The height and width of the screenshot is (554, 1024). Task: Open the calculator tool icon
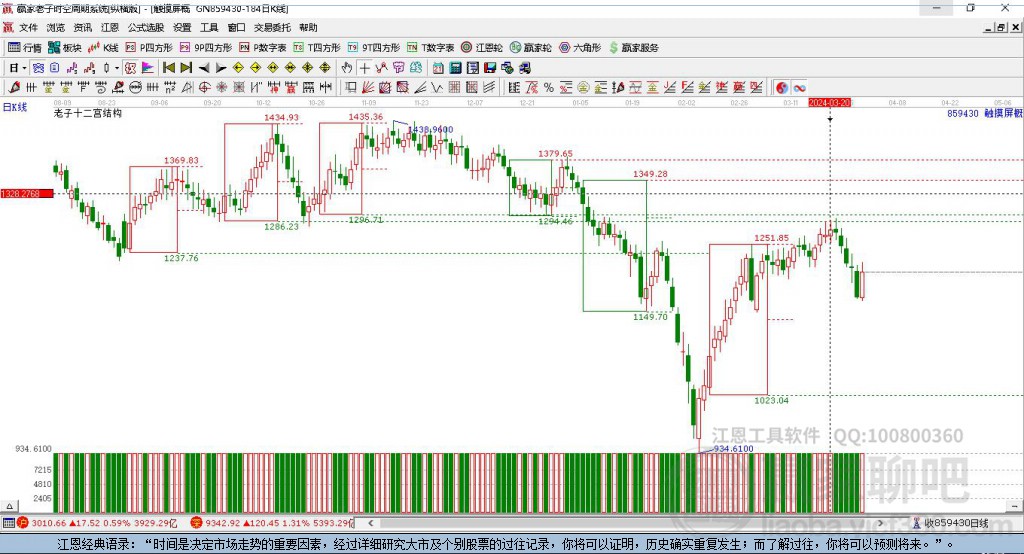(x=455, y=67)
